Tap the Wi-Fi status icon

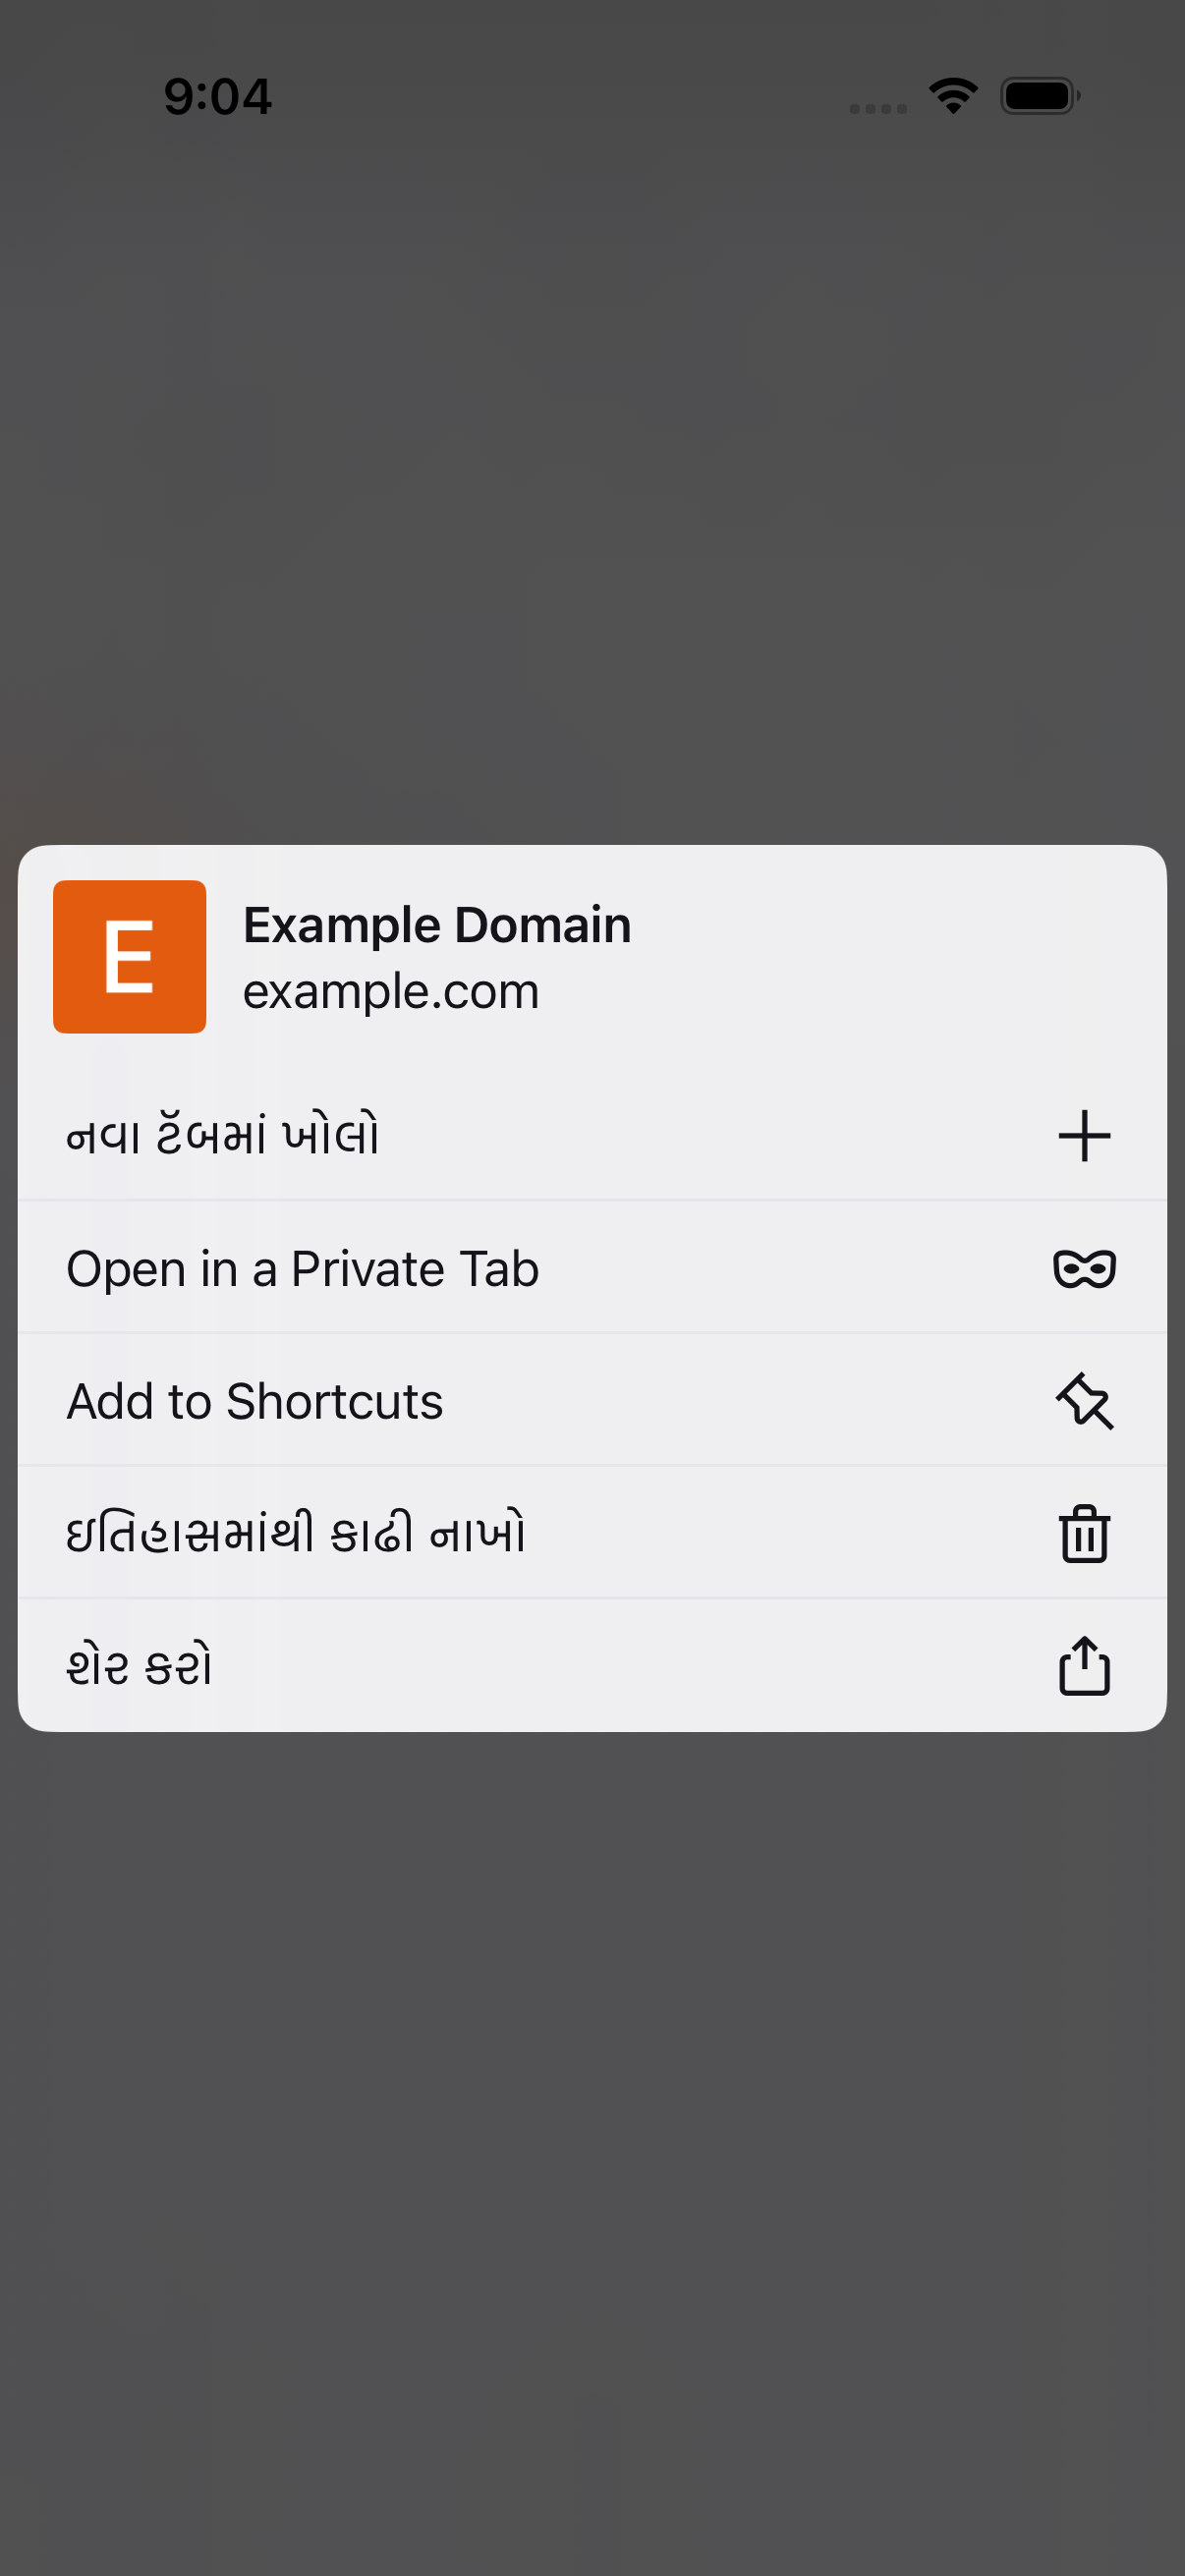(953, 96)
